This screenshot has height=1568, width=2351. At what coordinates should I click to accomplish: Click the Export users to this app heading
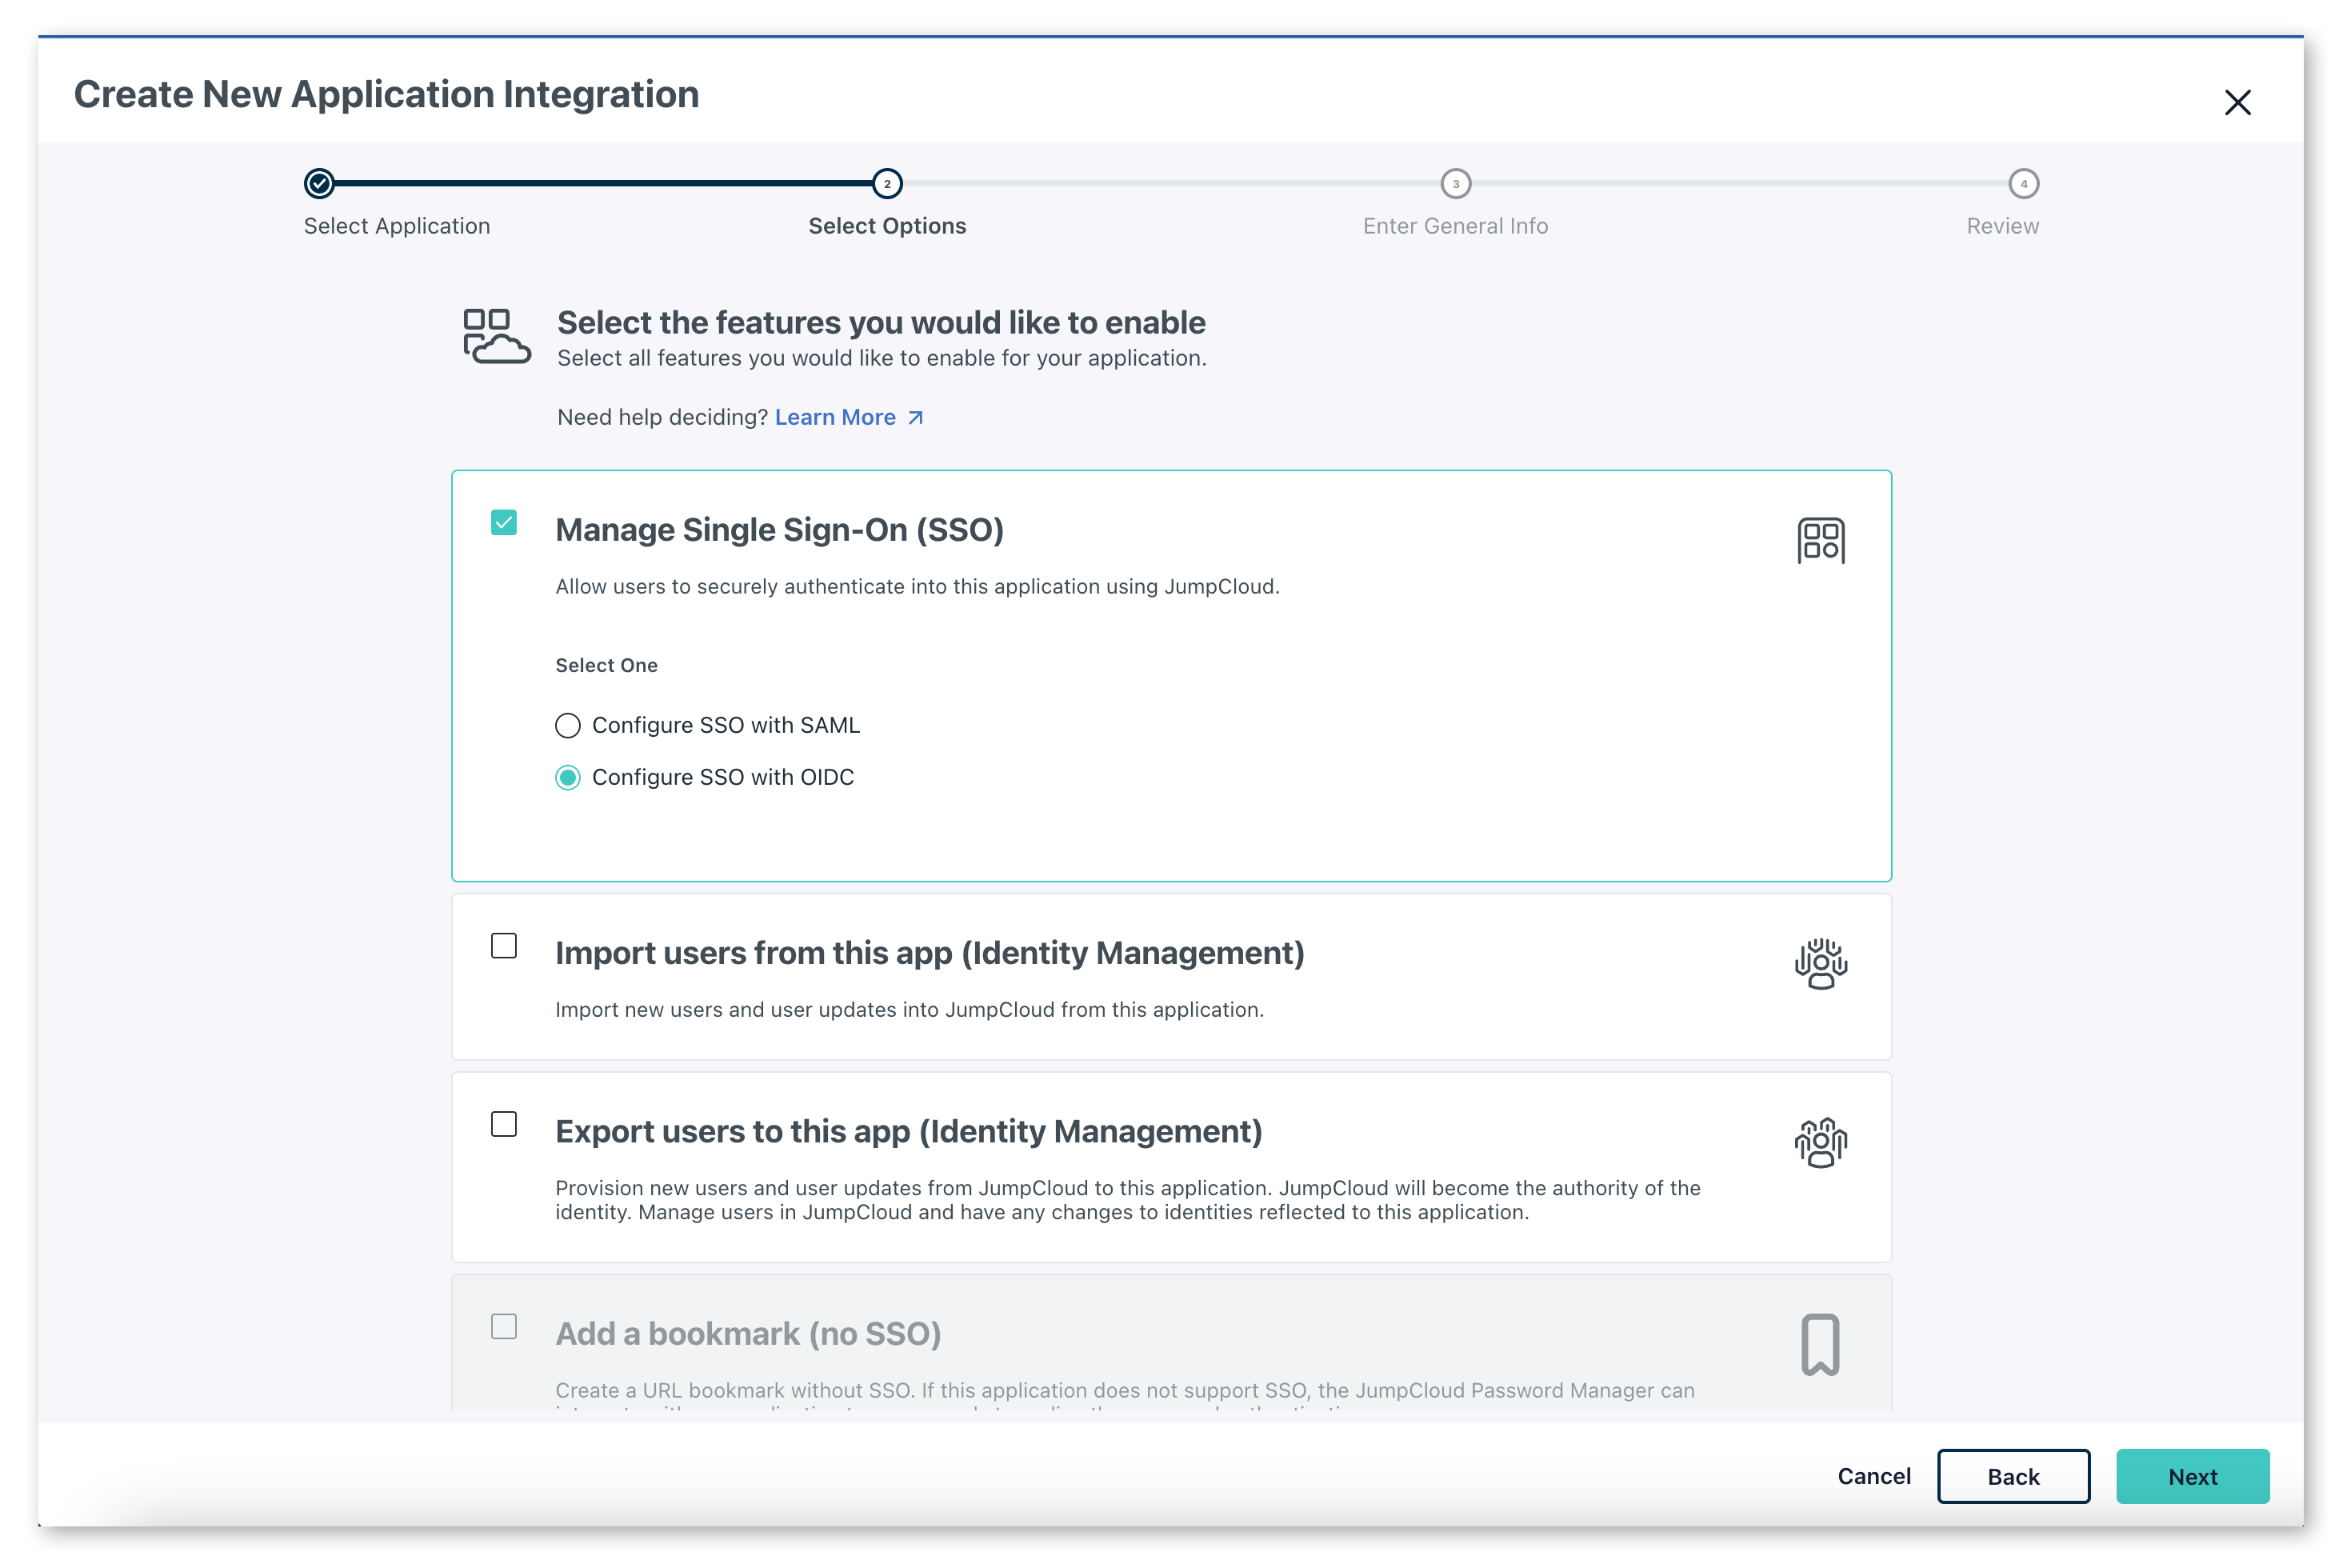(x=908, y=1131)
